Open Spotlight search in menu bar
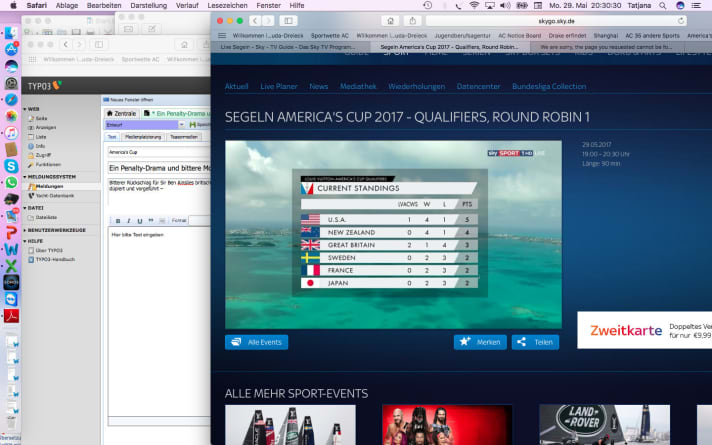The height and width of the screenshot is (445, 712). [663, 5]
